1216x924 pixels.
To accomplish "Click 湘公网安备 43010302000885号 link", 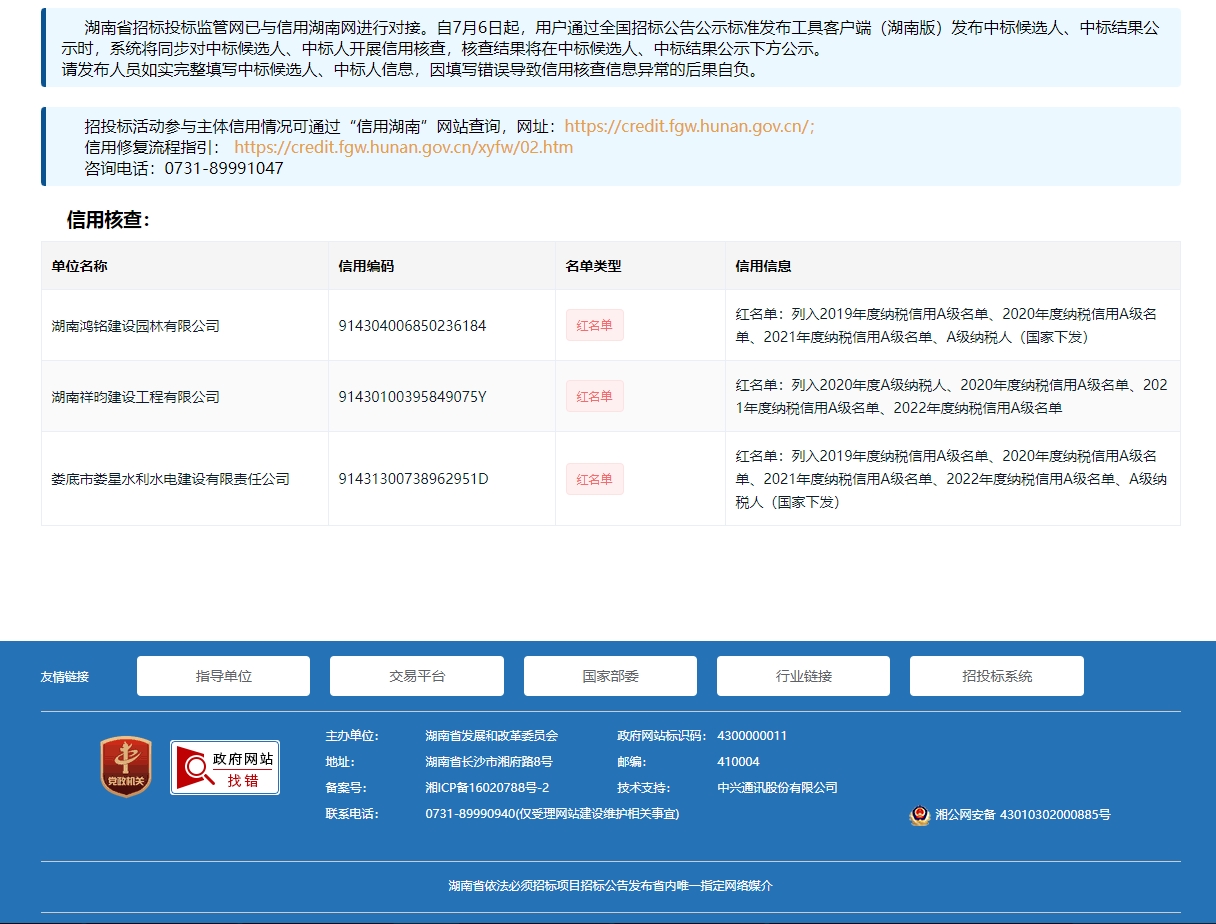I will coord(1023,815).
